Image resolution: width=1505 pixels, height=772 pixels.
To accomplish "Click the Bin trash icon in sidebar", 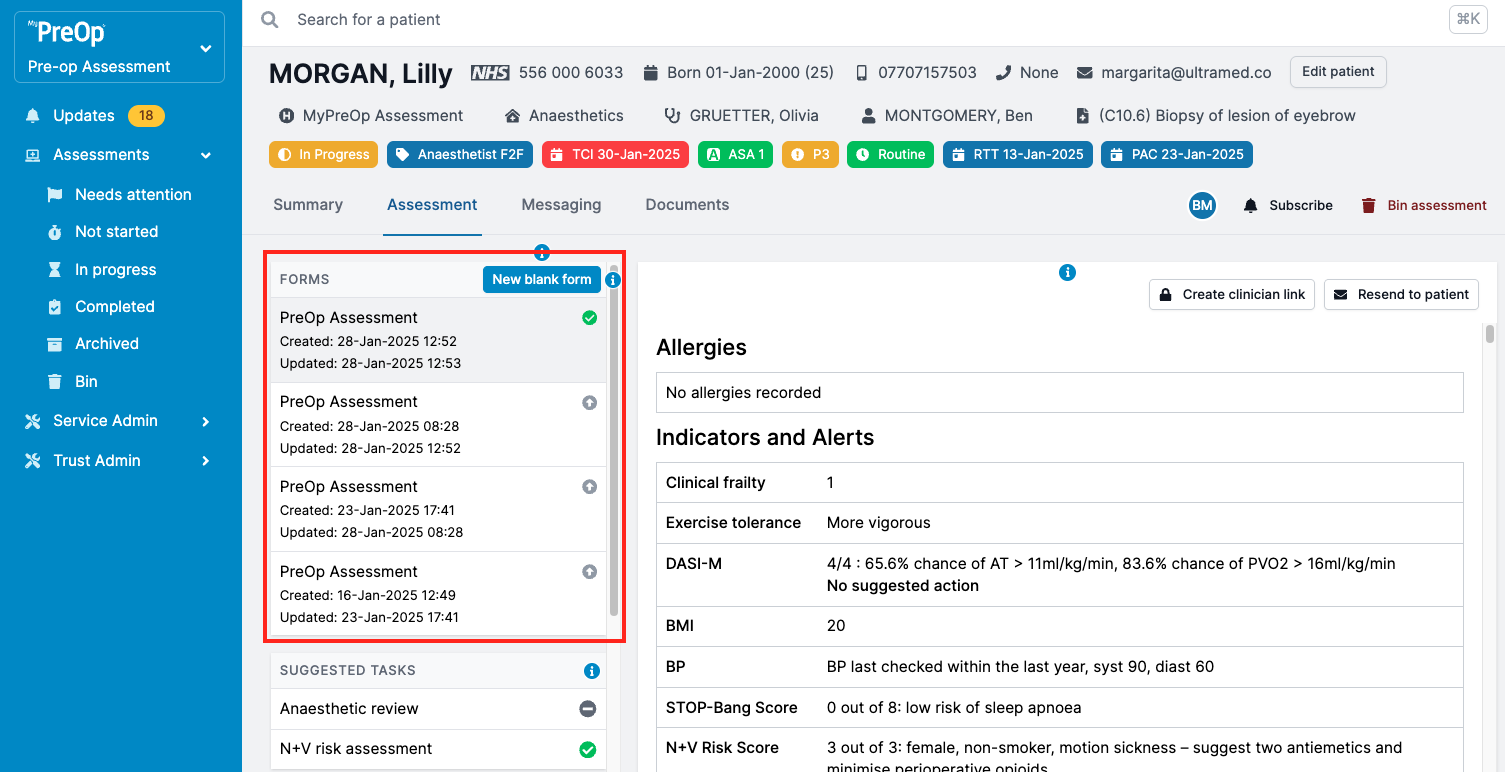I will pyautogui.click(x=55, y=382).
